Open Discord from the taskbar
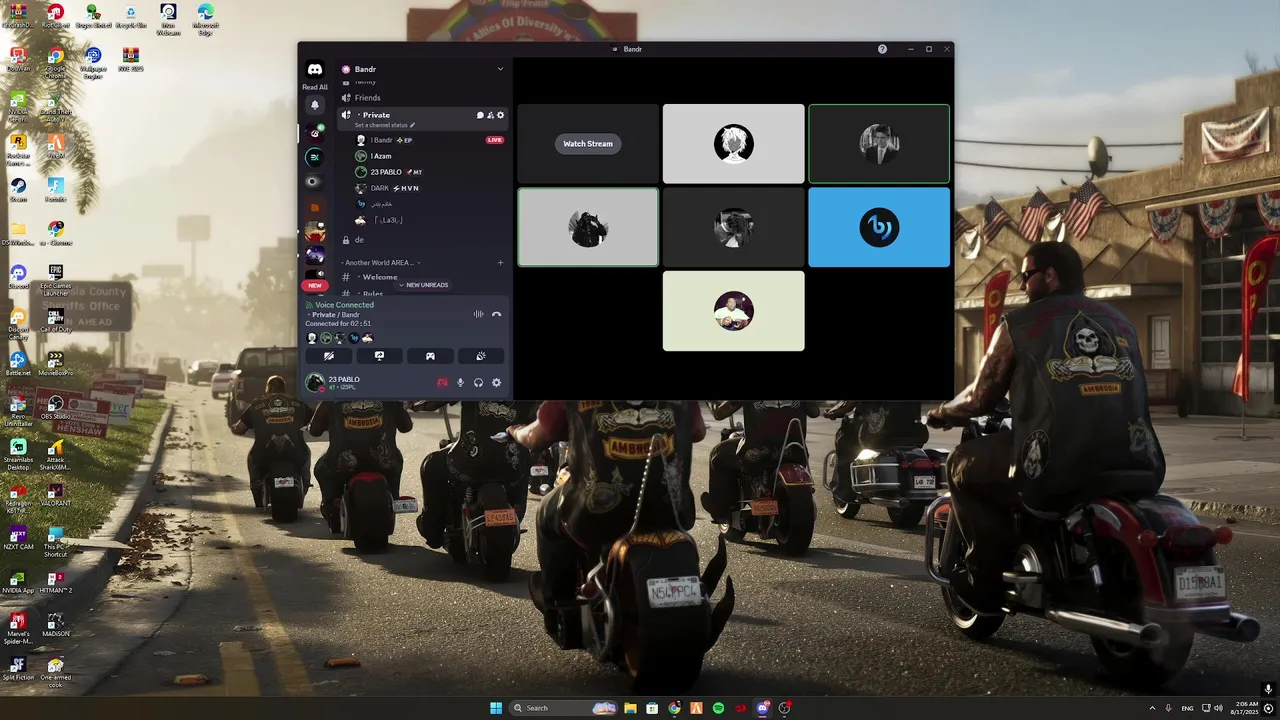Image resolution: width=1280 pixels, height=720 pixels. pos(763,708)
